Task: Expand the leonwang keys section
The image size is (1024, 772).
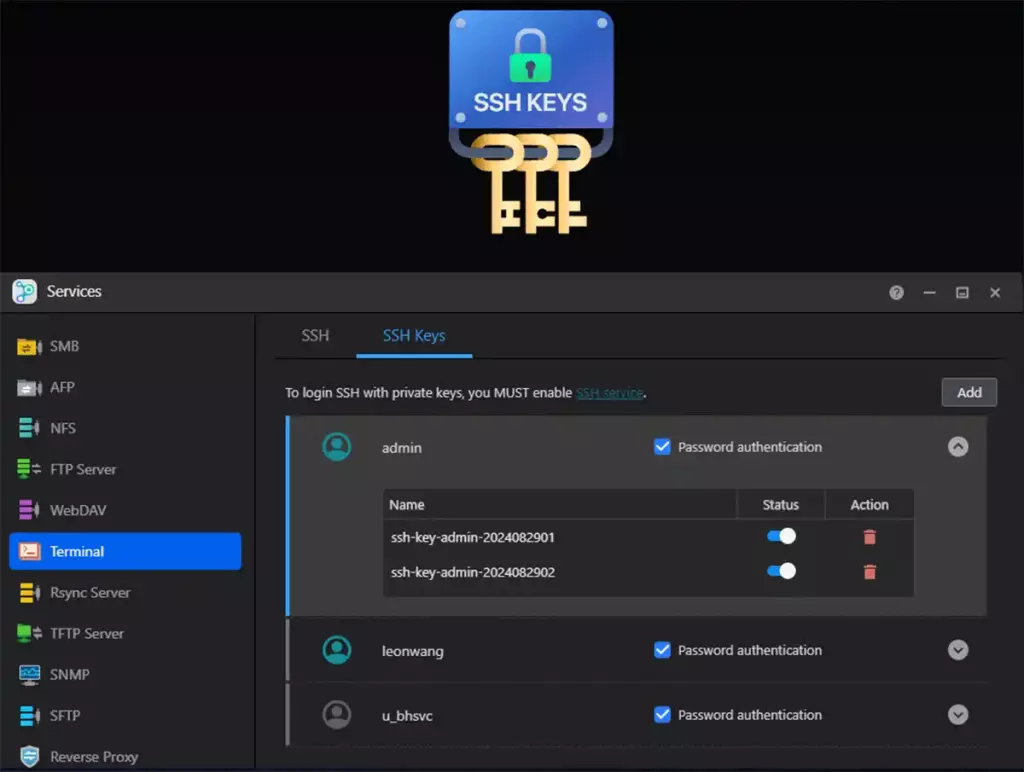Action: (958, 650)
